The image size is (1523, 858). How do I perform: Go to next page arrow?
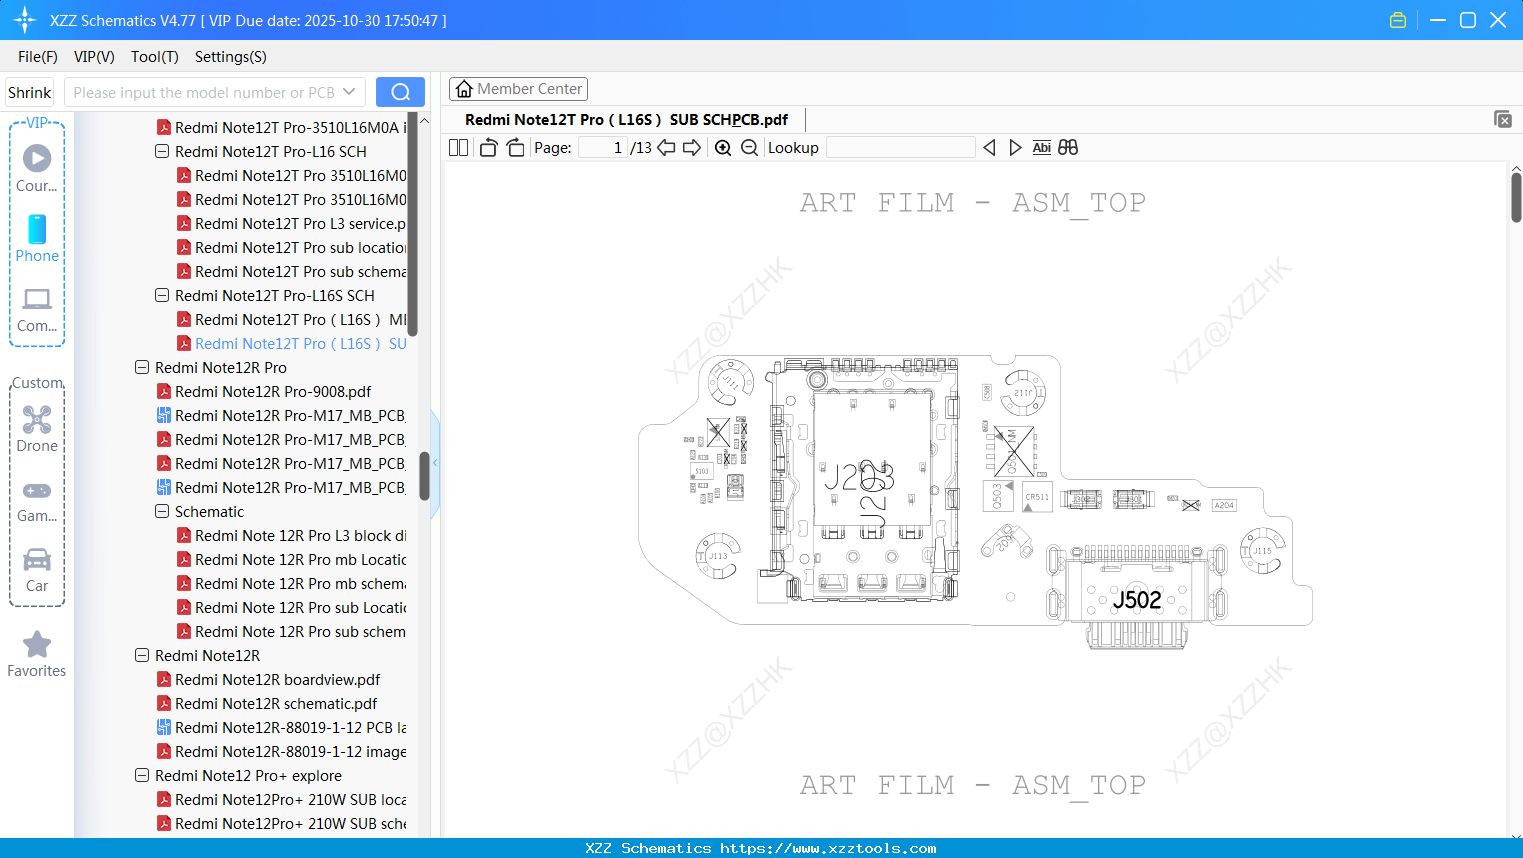point(691,148)
